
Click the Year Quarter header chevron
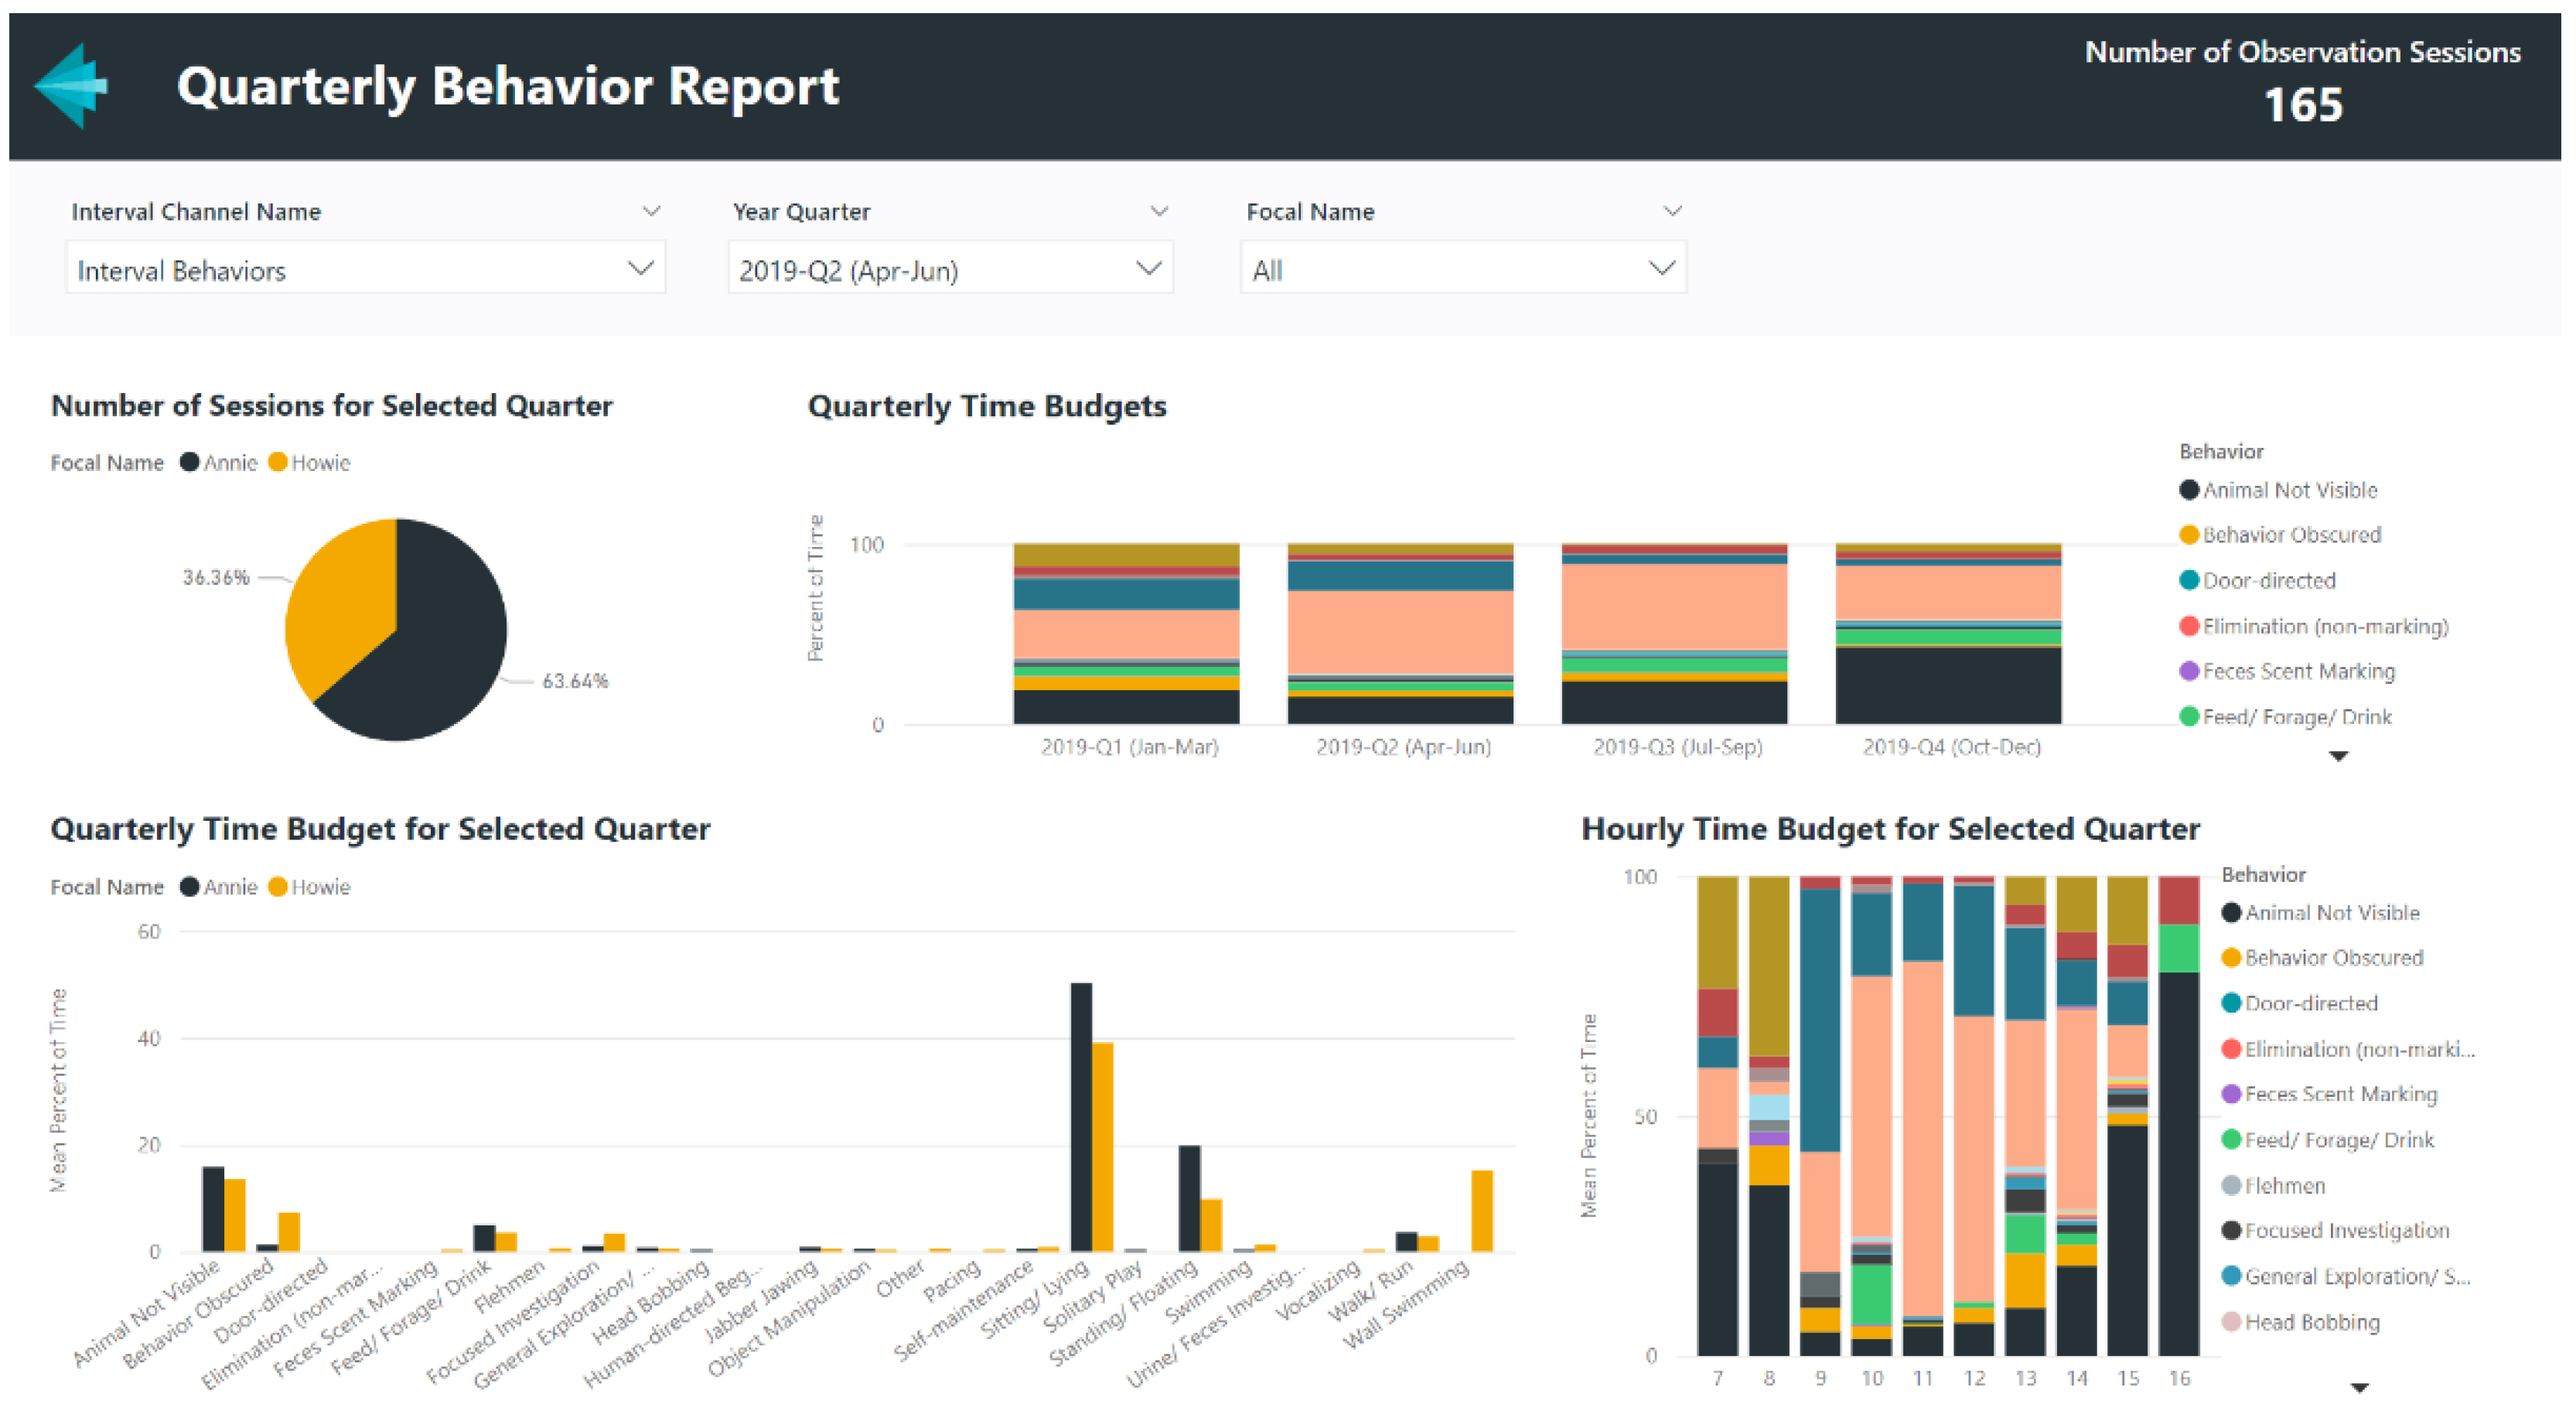coord(1159,211)
